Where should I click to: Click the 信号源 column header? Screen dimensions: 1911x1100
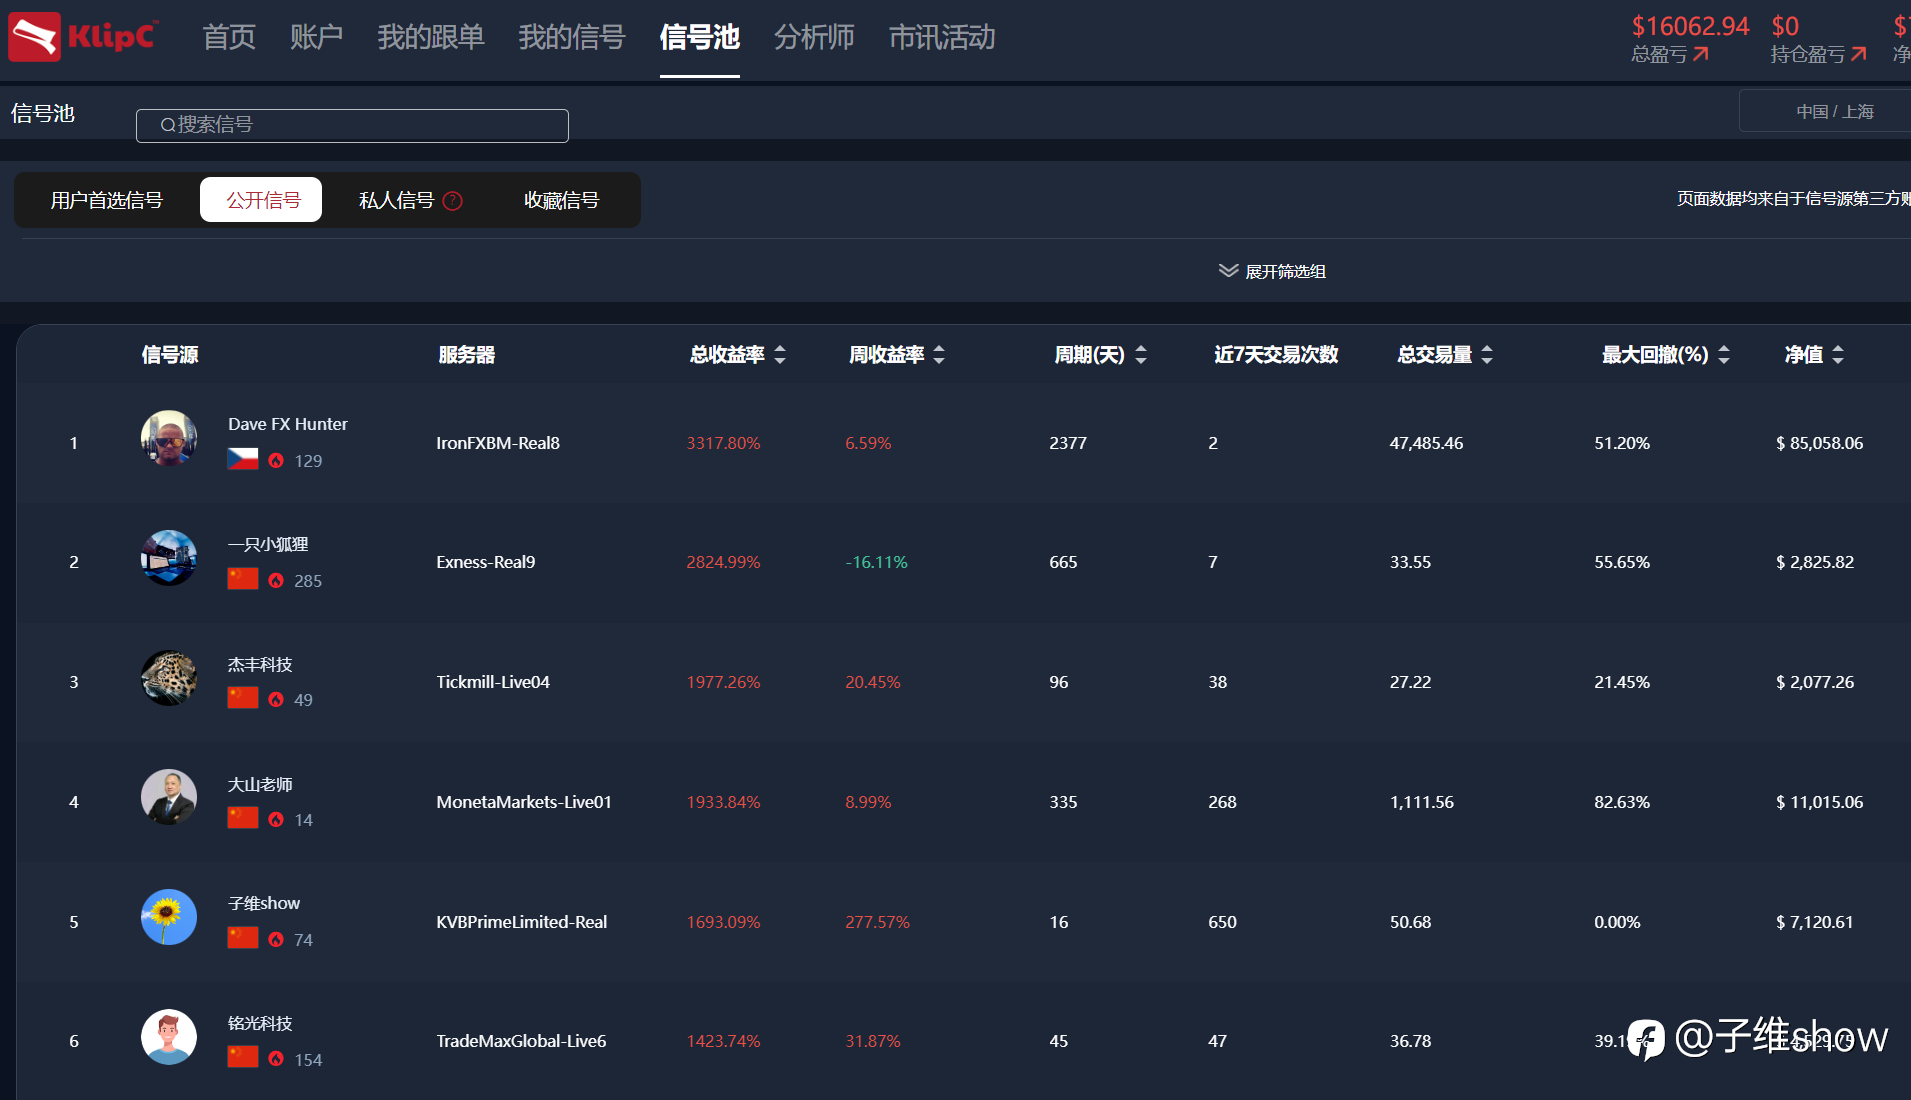click(170, 355)
